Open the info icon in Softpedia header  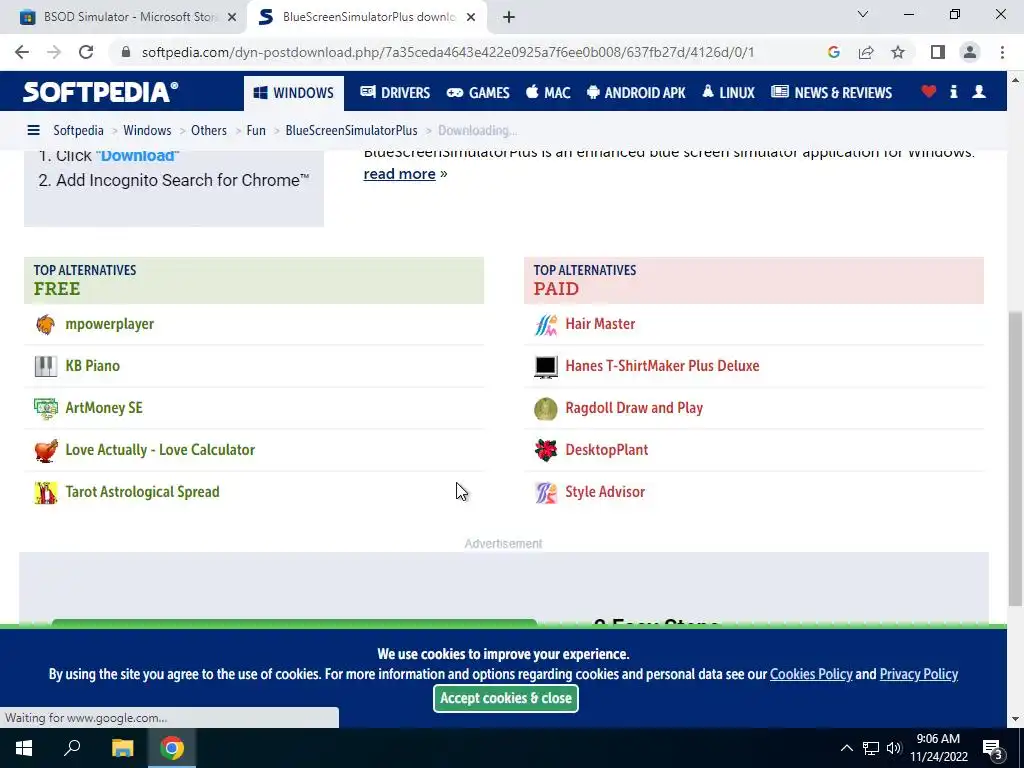coord(953,91)
